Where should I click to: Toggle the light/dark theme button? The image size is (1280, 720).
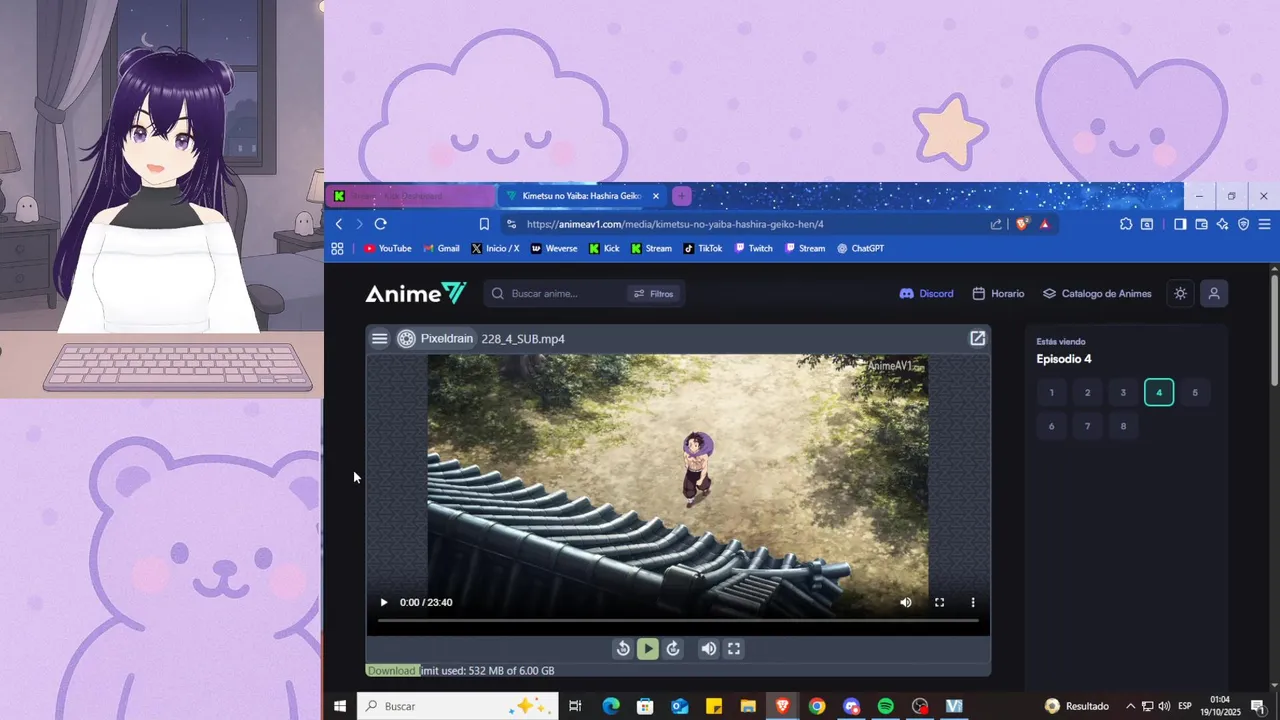tap(1181, 294)
